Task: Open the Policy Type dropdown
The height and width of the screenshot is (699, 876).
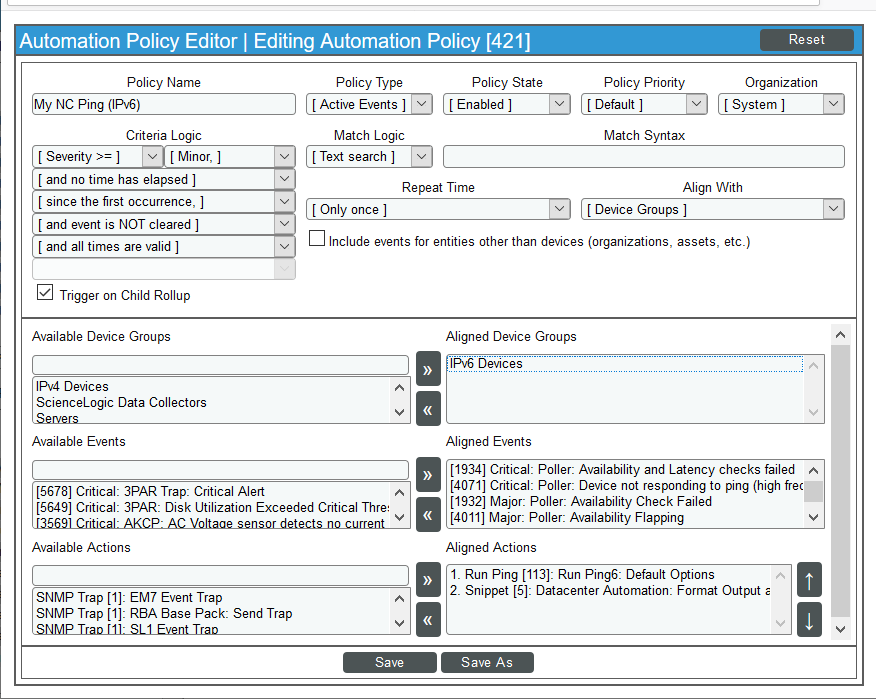Action: (369, 104)
